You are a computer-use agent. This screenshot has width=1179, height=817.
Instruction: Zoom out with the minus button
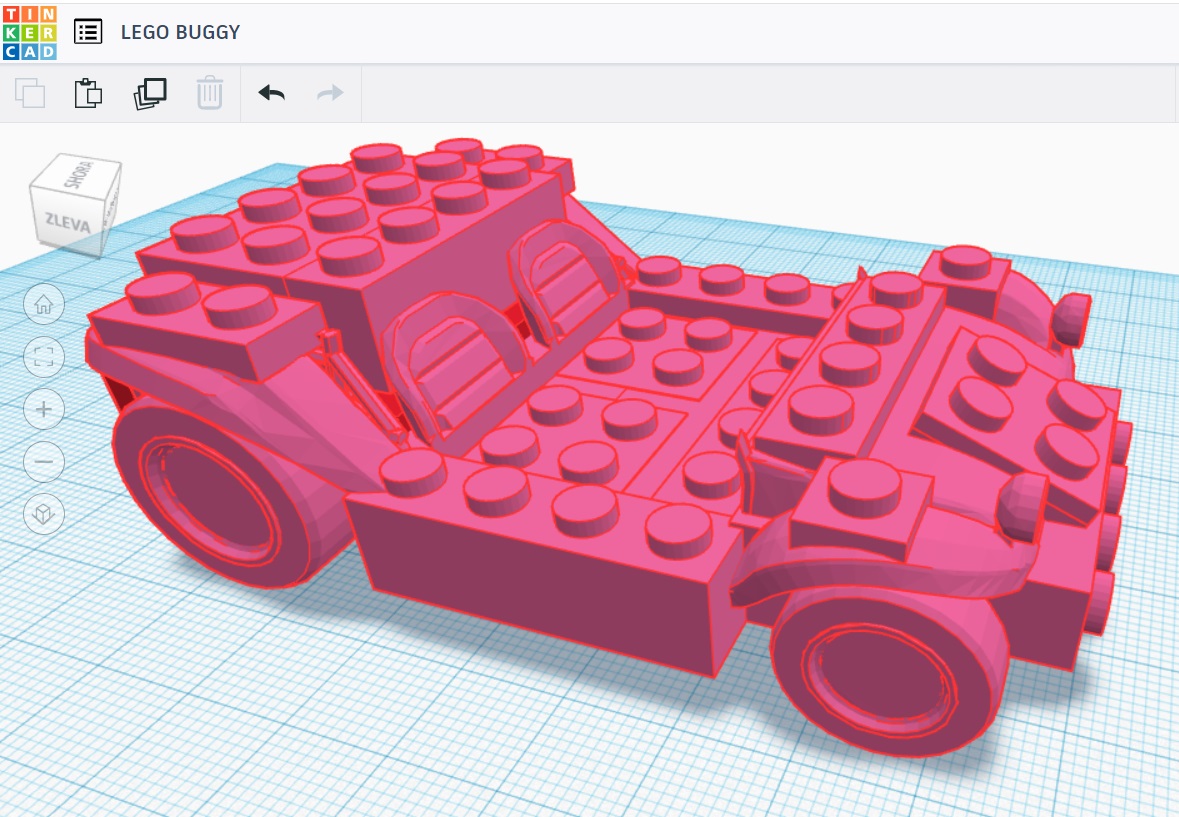tap(44, 461)
